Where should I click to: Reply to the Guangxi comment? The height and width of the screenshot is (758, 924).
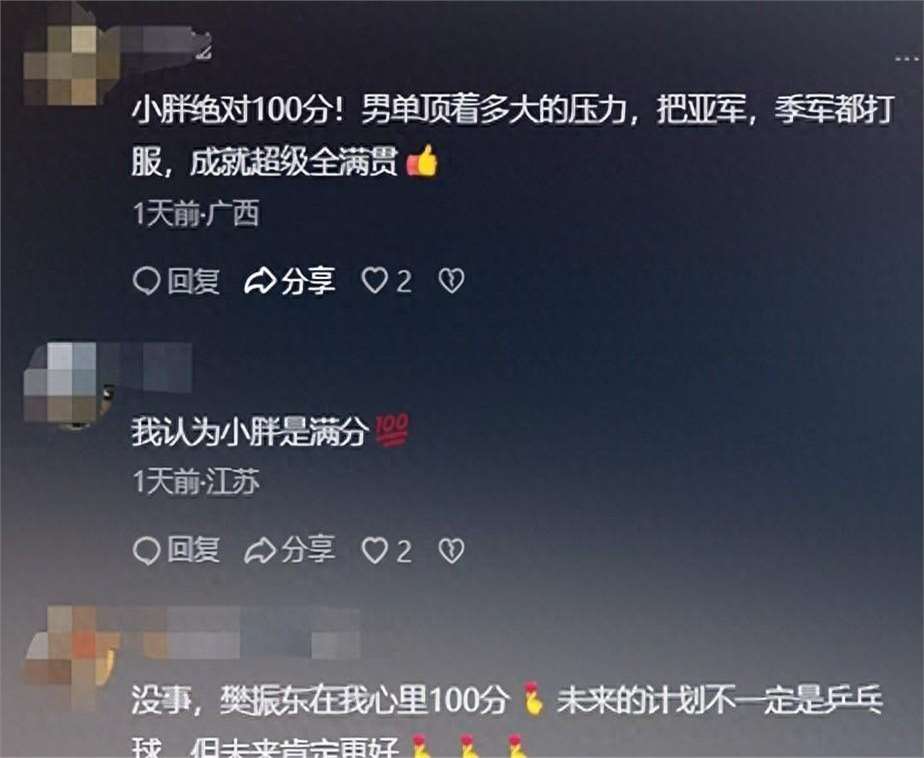click(177, 281)
